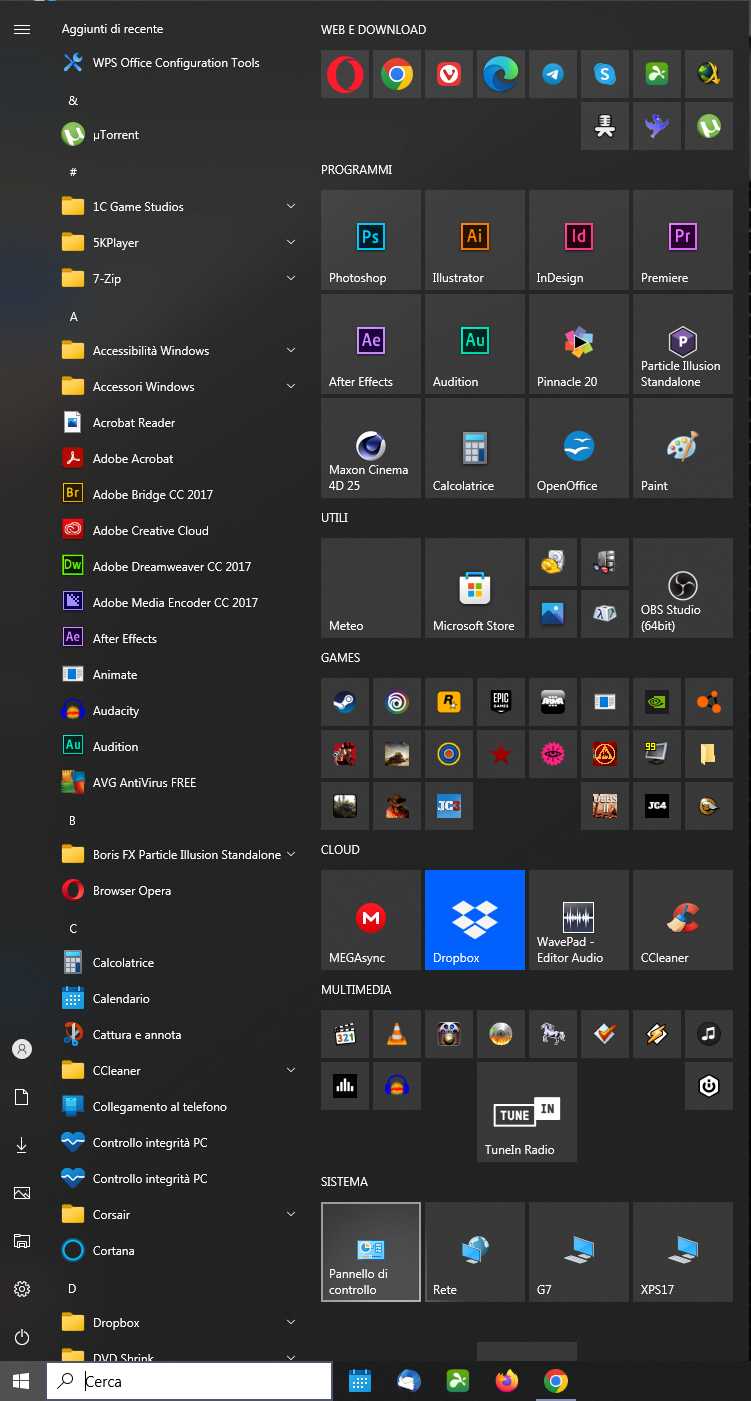The height and width of the screenshot is (1401, 751).
Task: Open the Skype tile
Action: [605, 74]
